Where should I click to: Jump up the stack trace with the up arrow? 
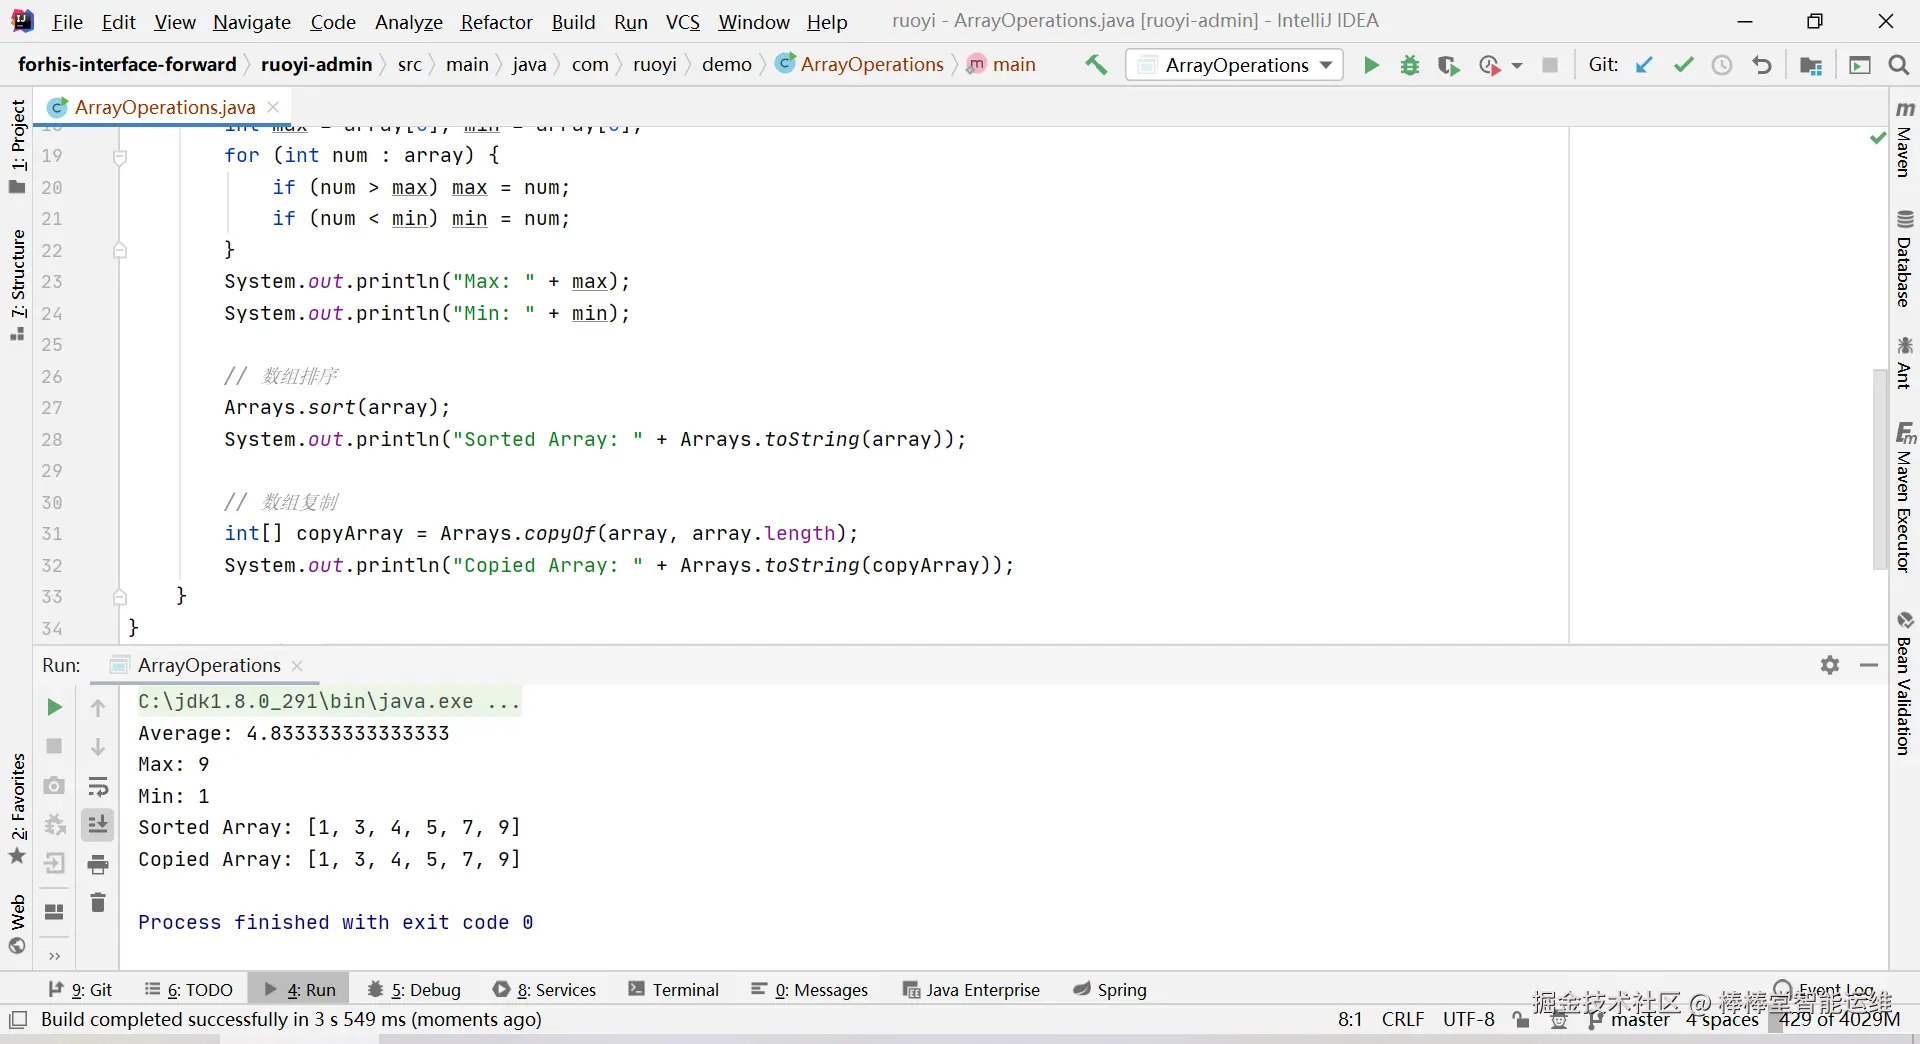[98, 708]
